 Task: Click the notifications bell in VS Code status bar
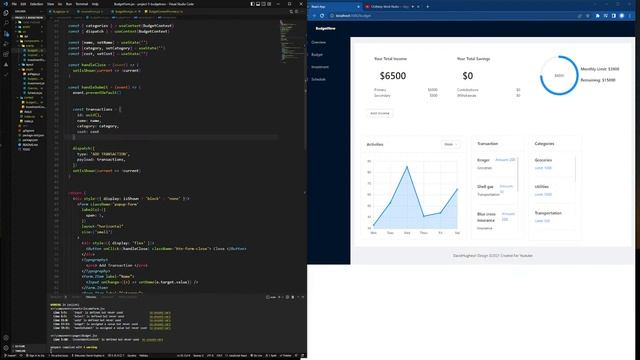click(302, 356)
